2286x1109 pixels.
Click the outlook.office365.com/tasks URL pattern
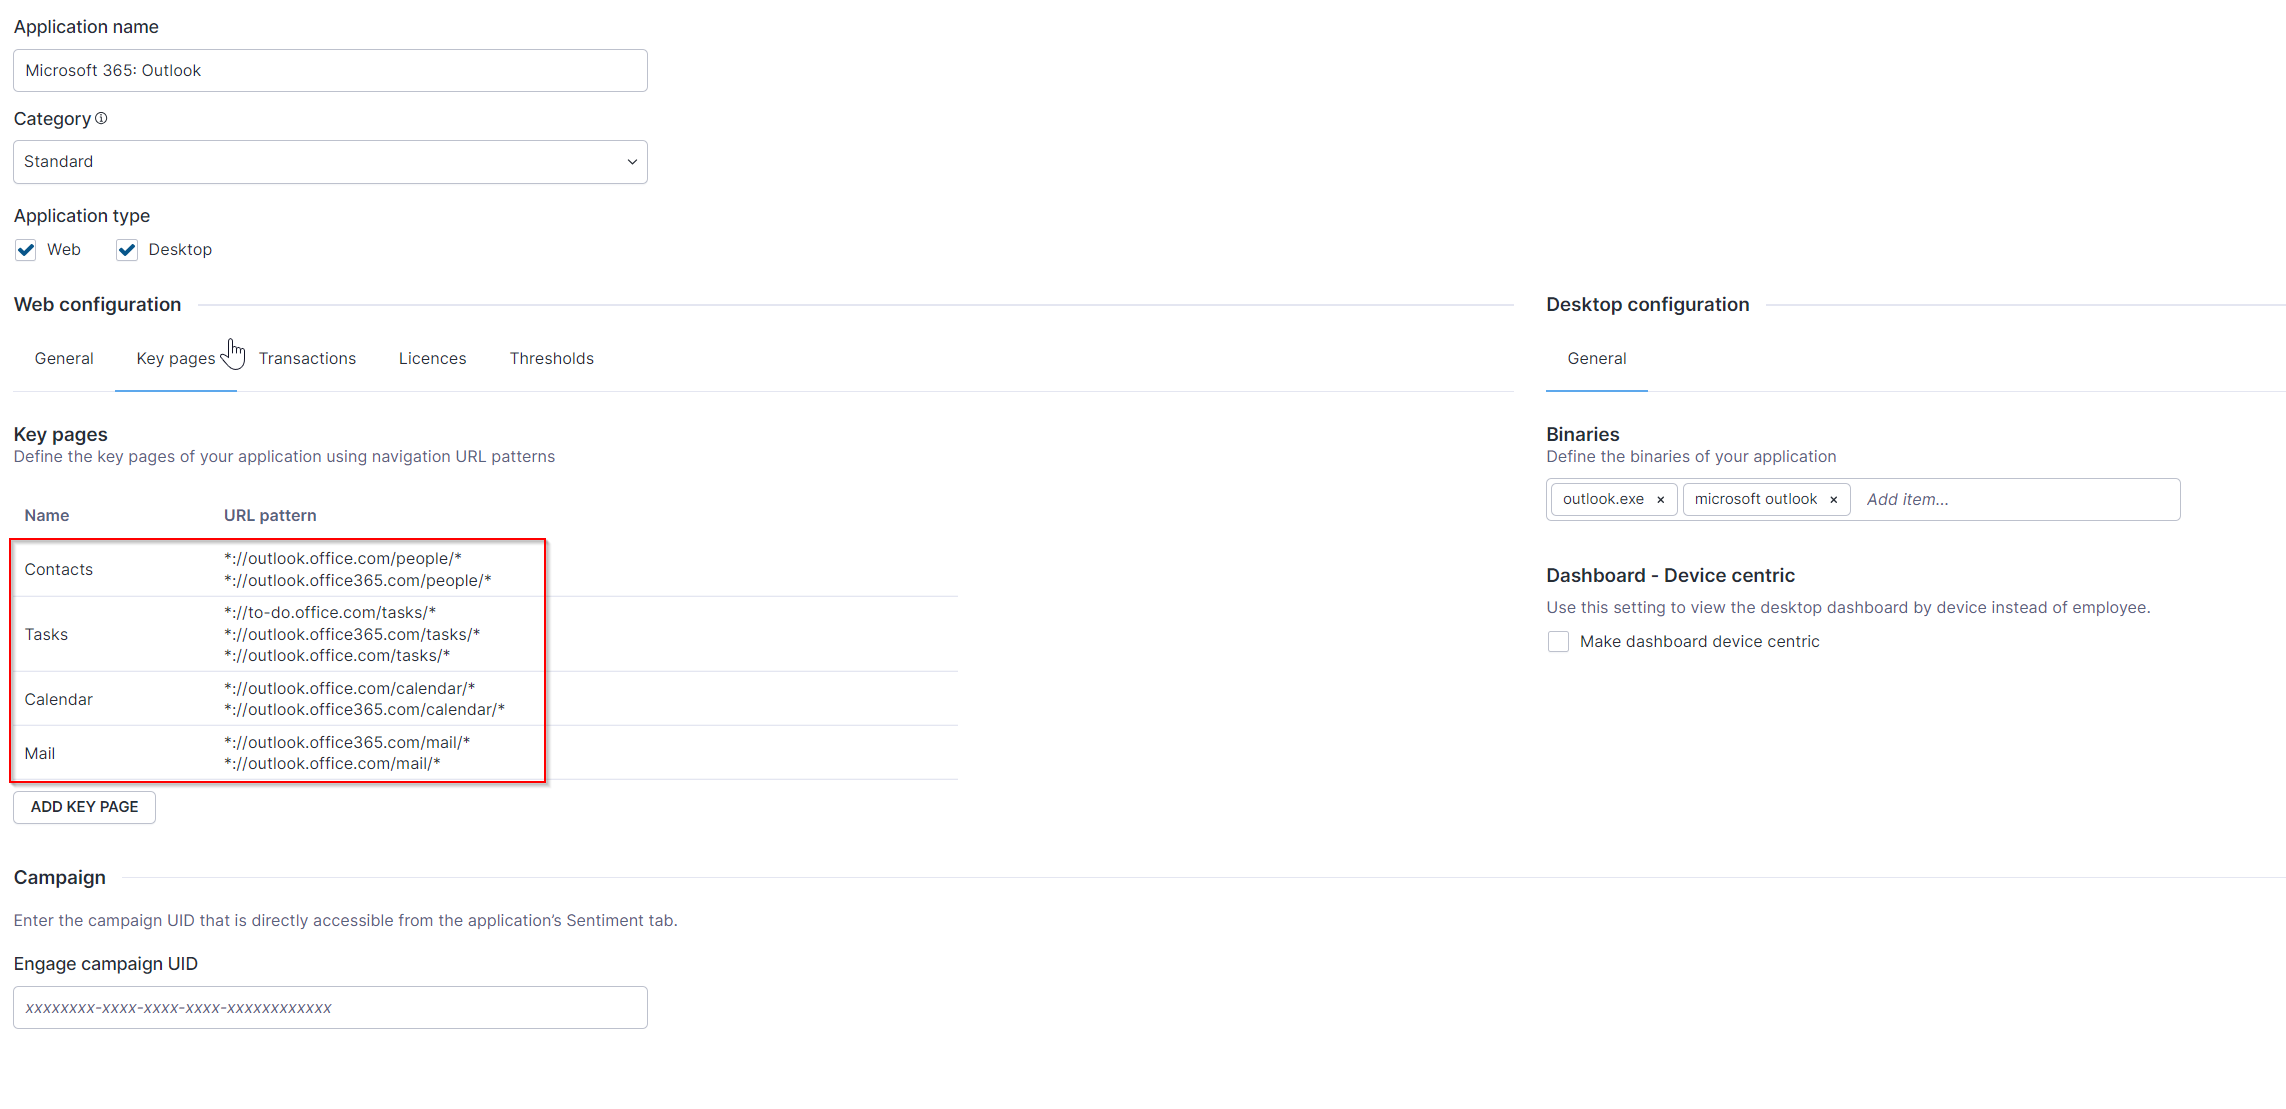(x=352, y=634)
